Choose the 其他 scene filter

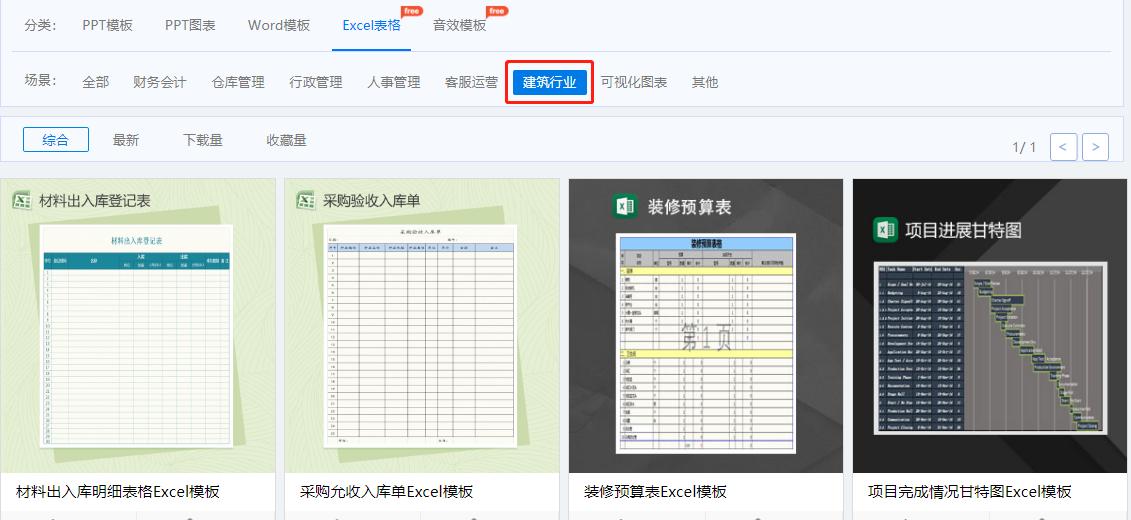[705, 82]
